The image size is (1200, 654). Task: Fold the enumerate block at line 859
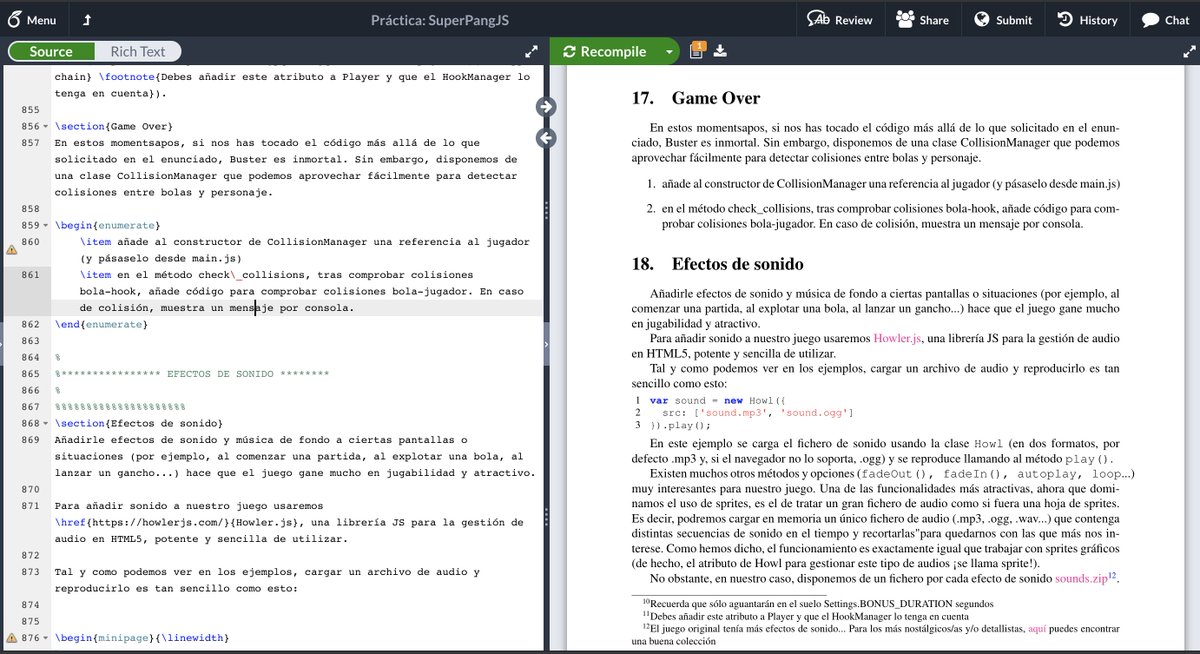click(x=45, y=226)
